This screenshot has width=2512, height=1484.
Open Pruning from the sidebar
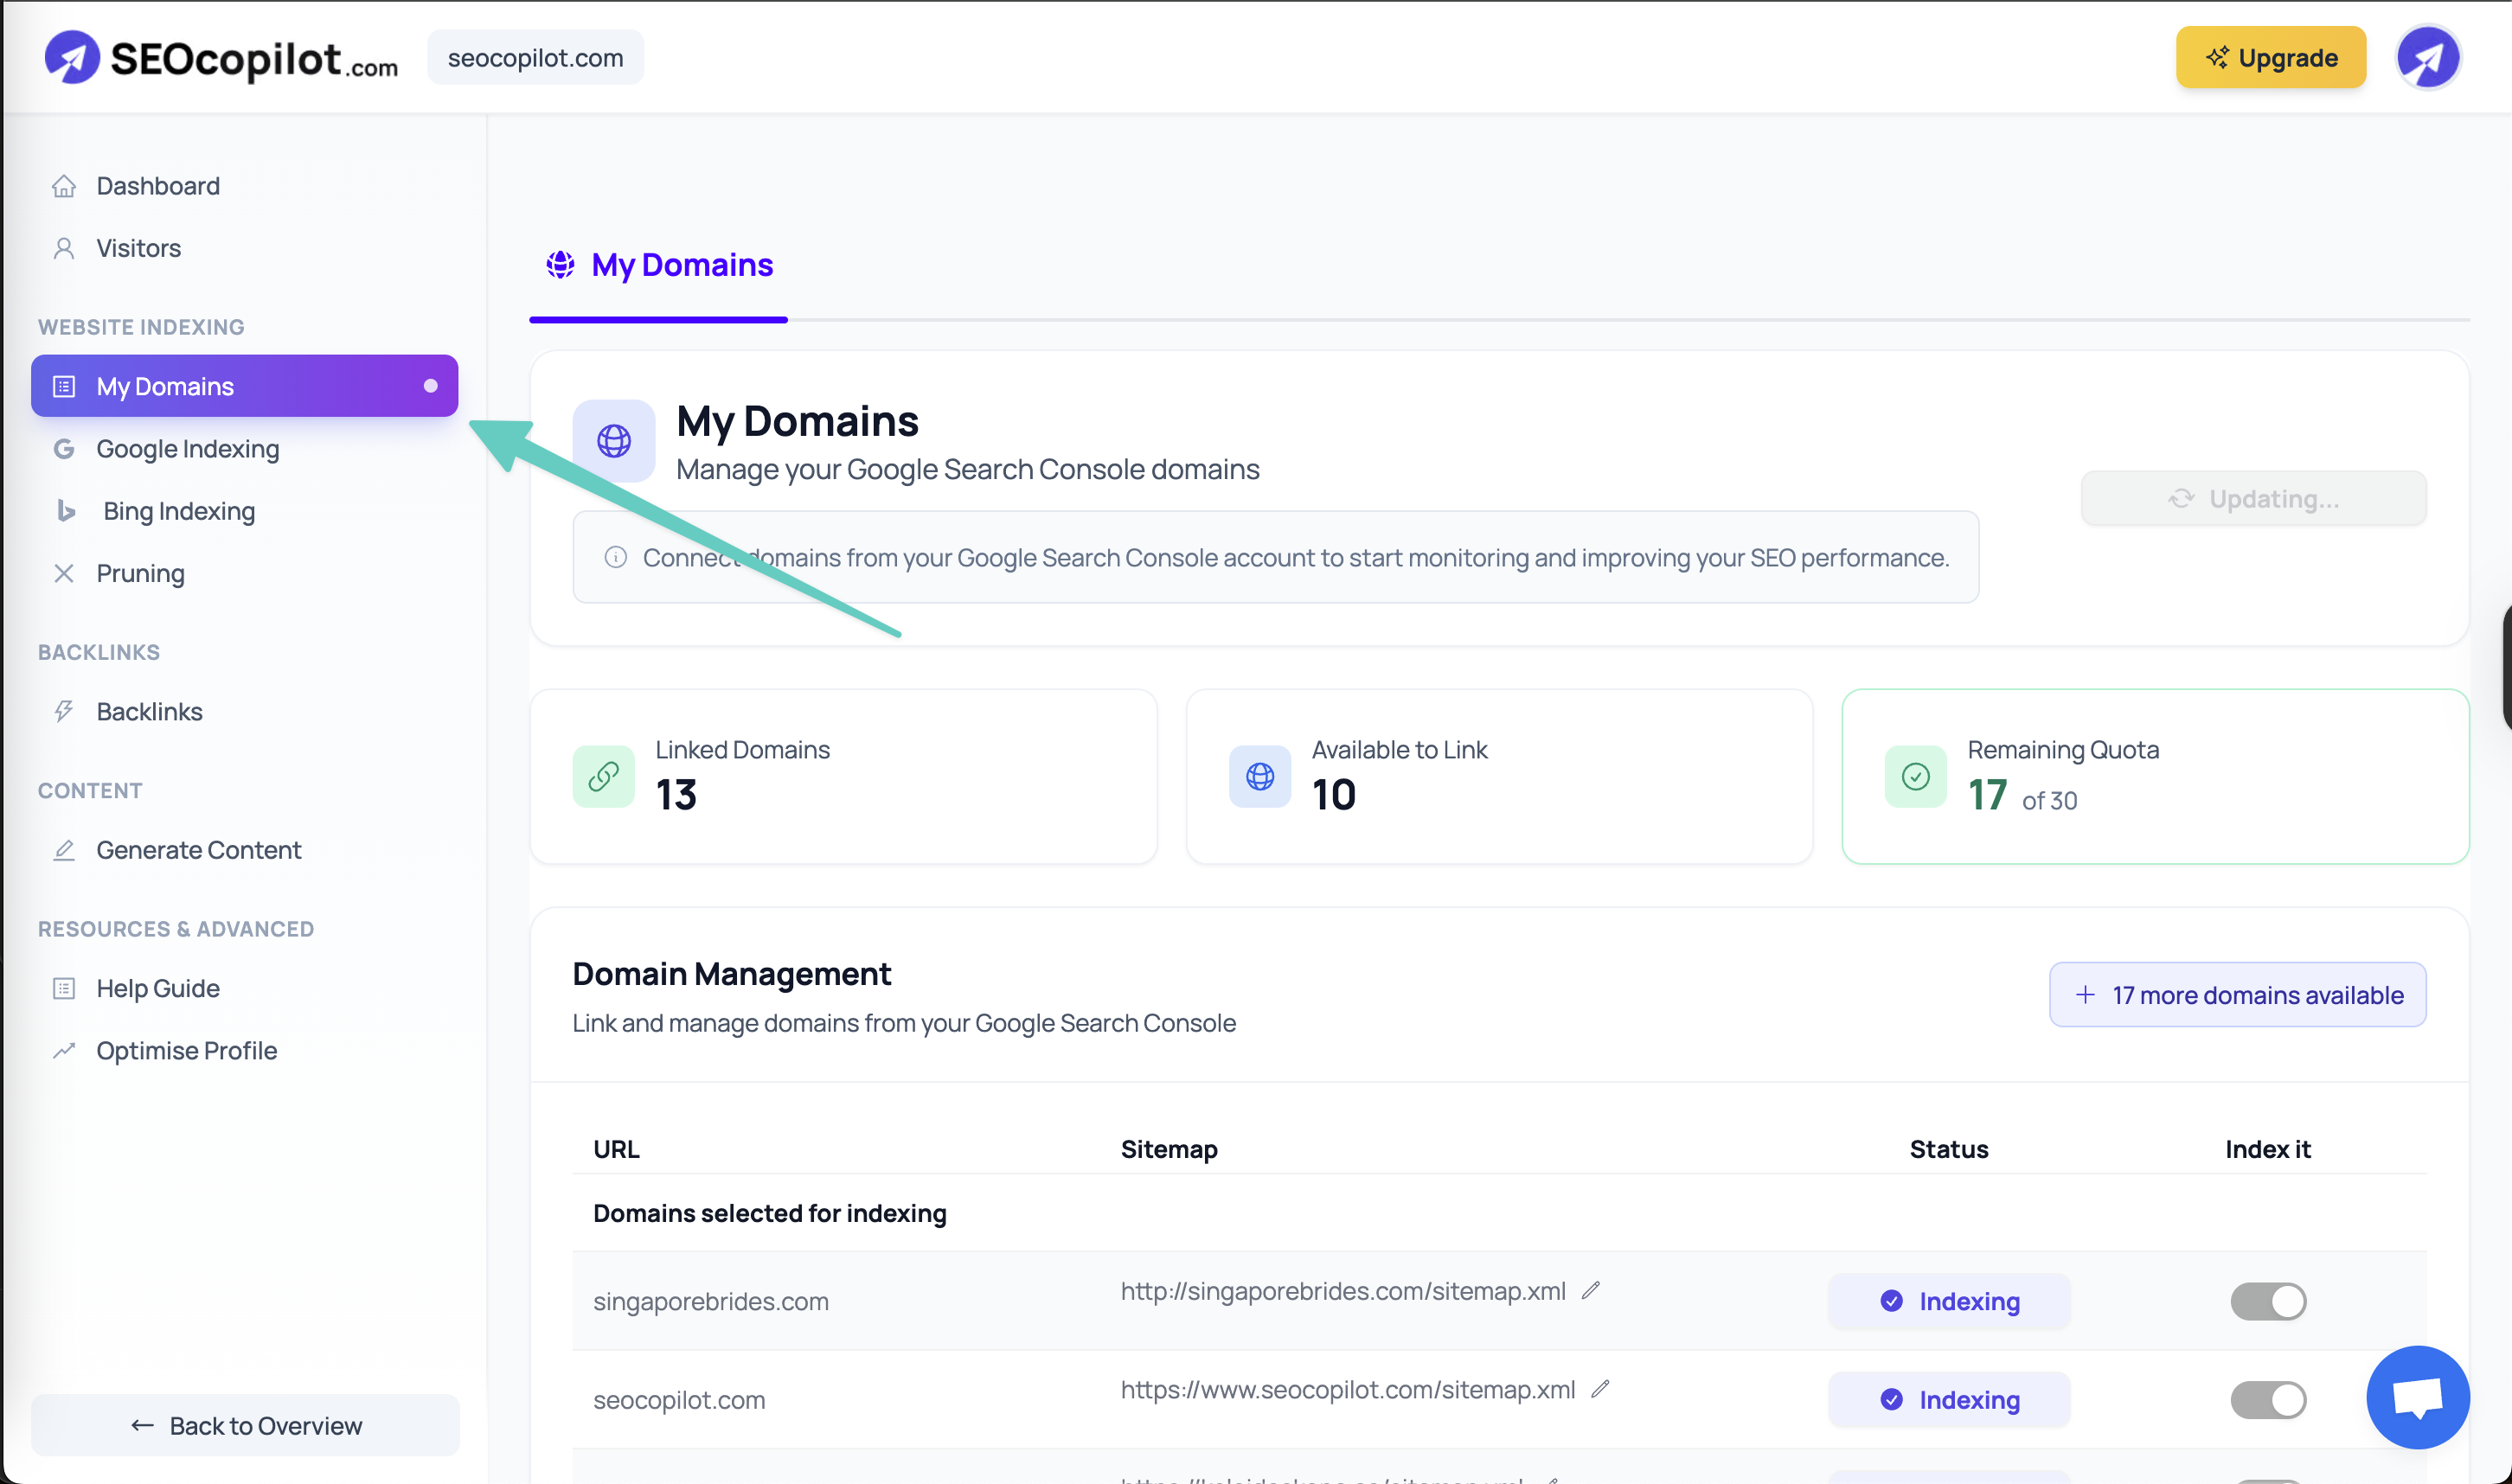[x=140, y=573]
